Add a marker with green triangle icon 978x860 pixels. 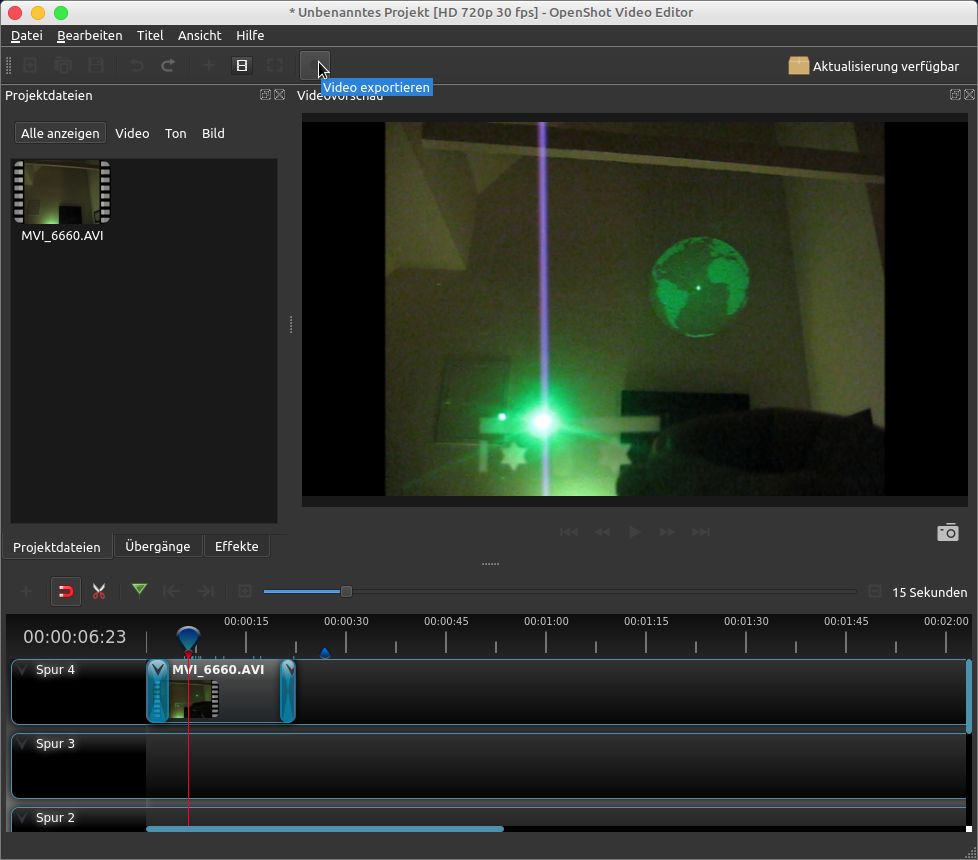[x=140, y=590]
